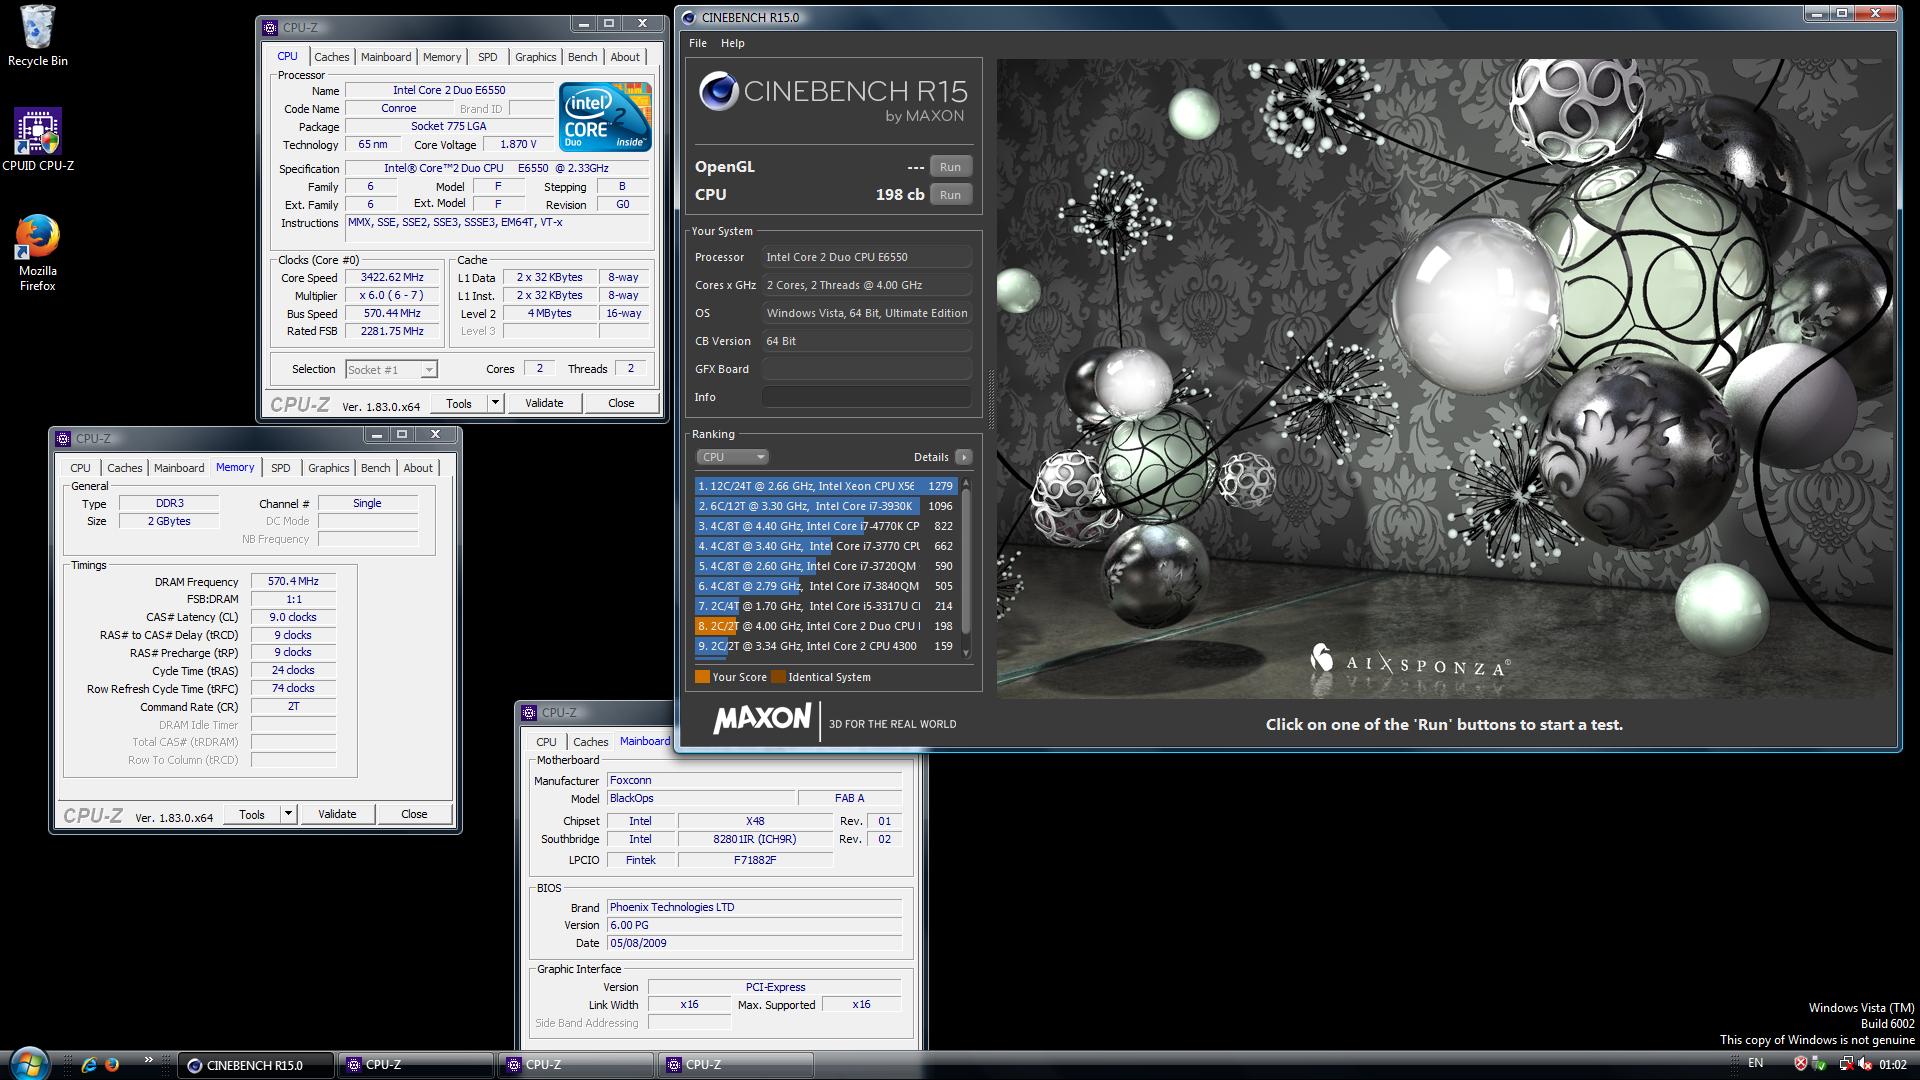Click the title bar icon of the CPU-Z Memory window
Viewport: 1920px width, 1080px height.
tap(64, 438)
